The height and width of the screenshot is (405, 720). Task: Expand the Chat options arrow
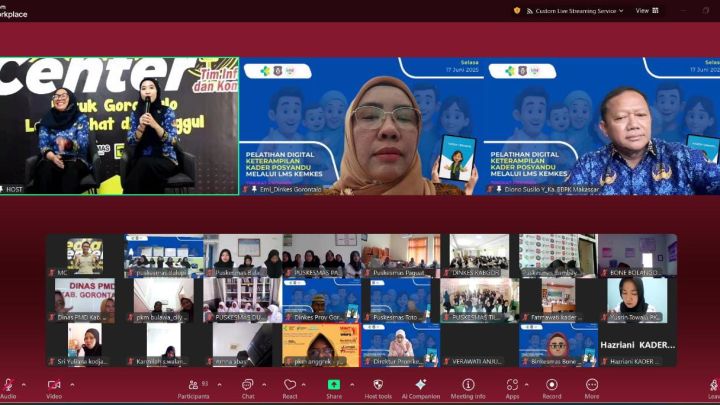pos(264,385)
